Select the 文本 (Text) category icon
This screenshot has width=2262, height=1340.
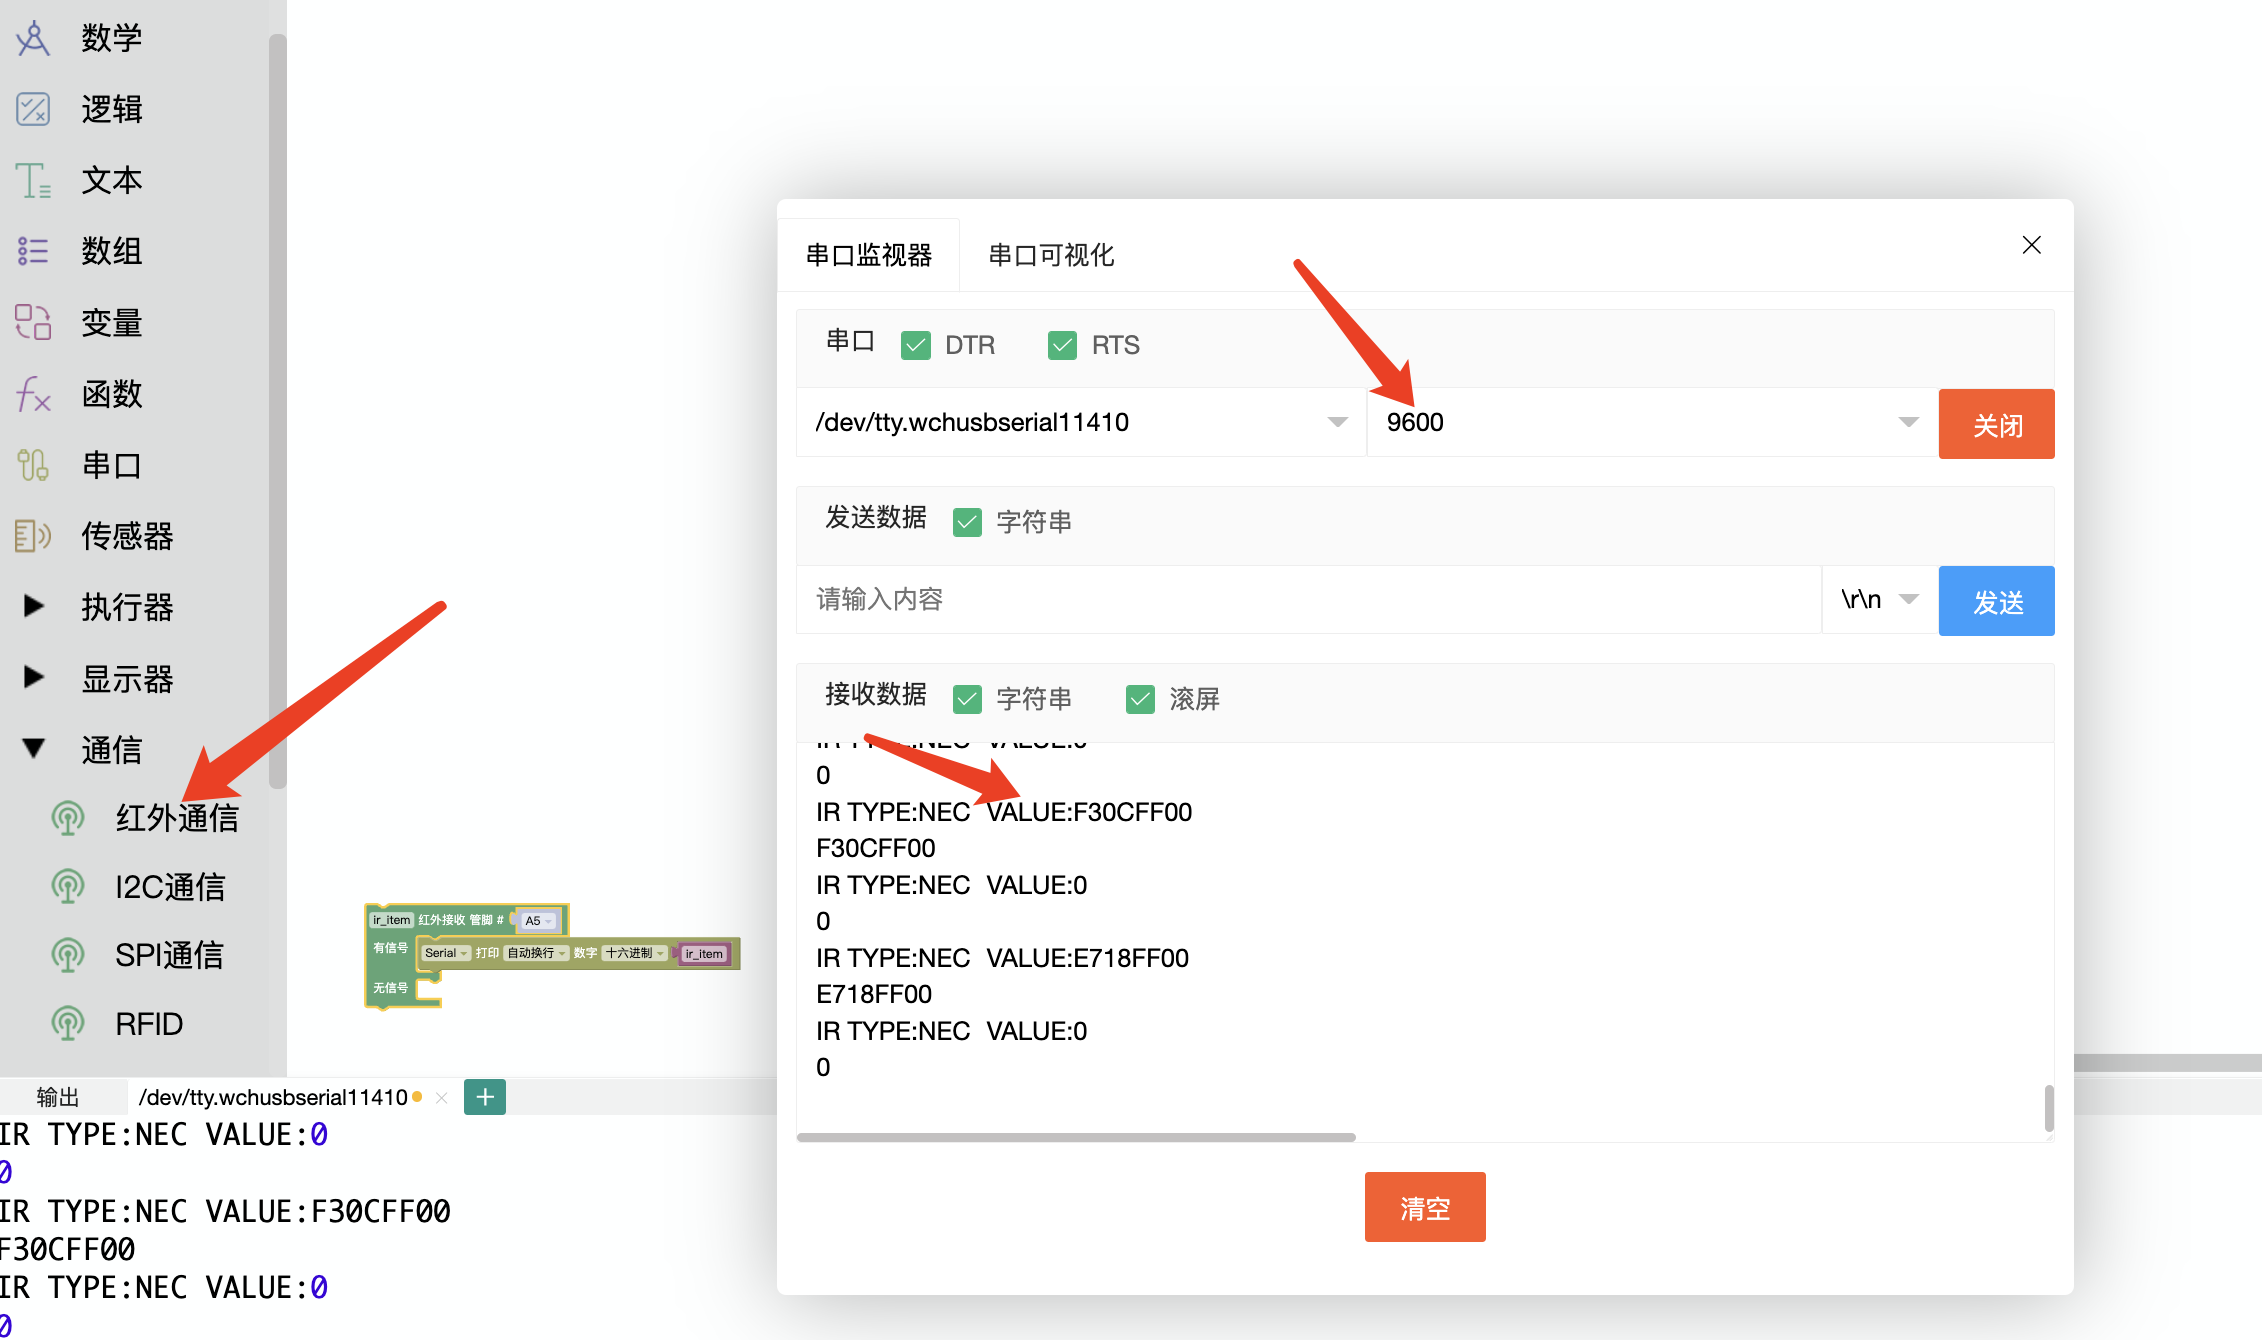pos(31,180)
